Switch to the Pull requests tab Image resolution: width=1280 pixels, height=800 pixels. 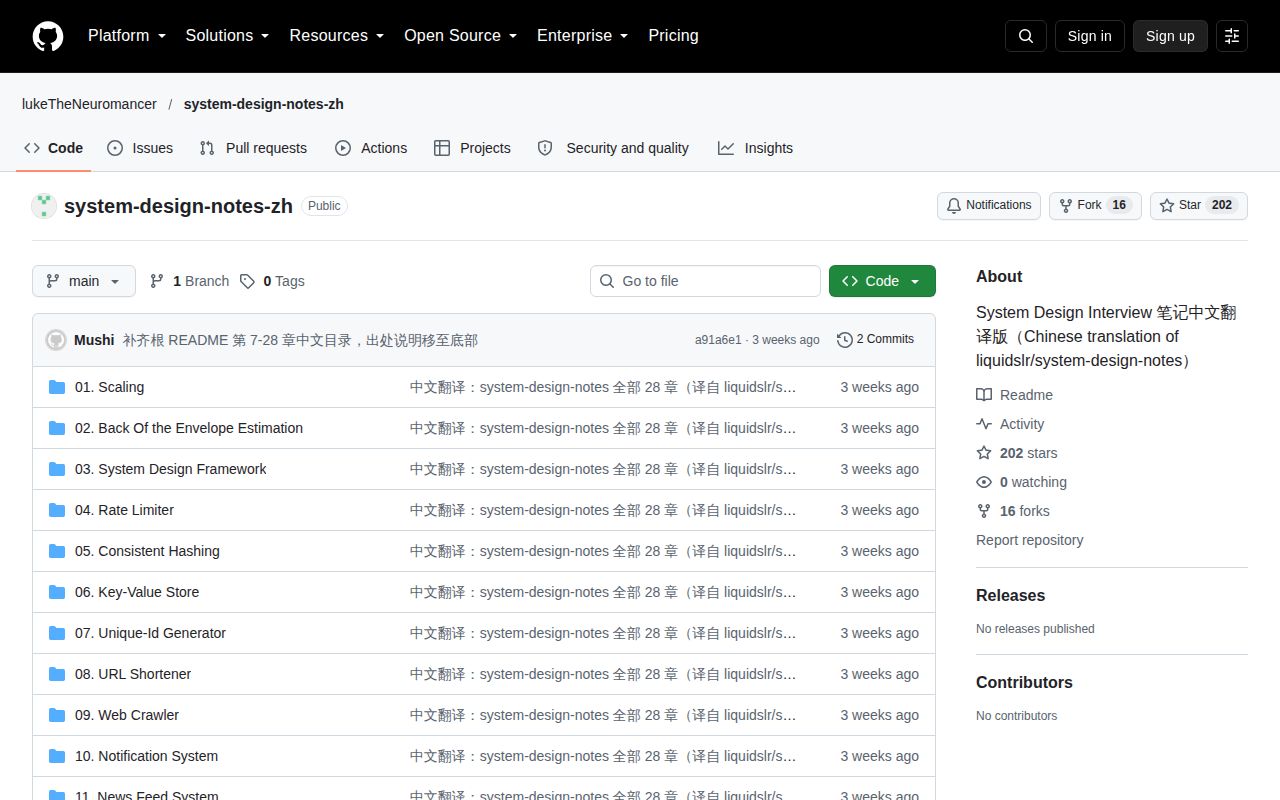pos(253,148)
